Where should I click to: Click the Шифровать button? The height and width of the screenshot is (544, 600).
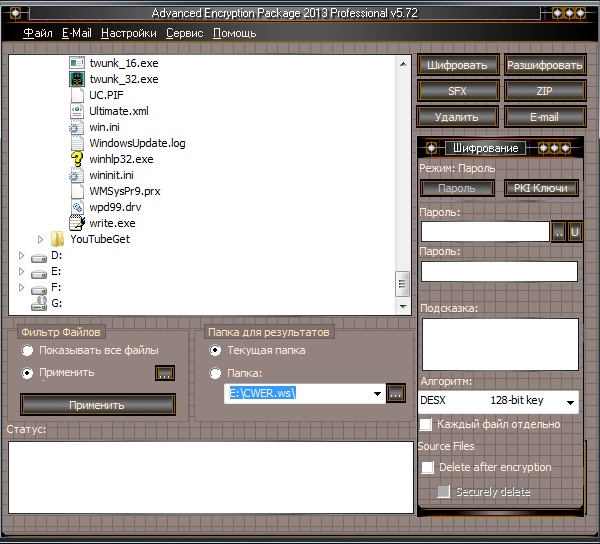[456, 65]
